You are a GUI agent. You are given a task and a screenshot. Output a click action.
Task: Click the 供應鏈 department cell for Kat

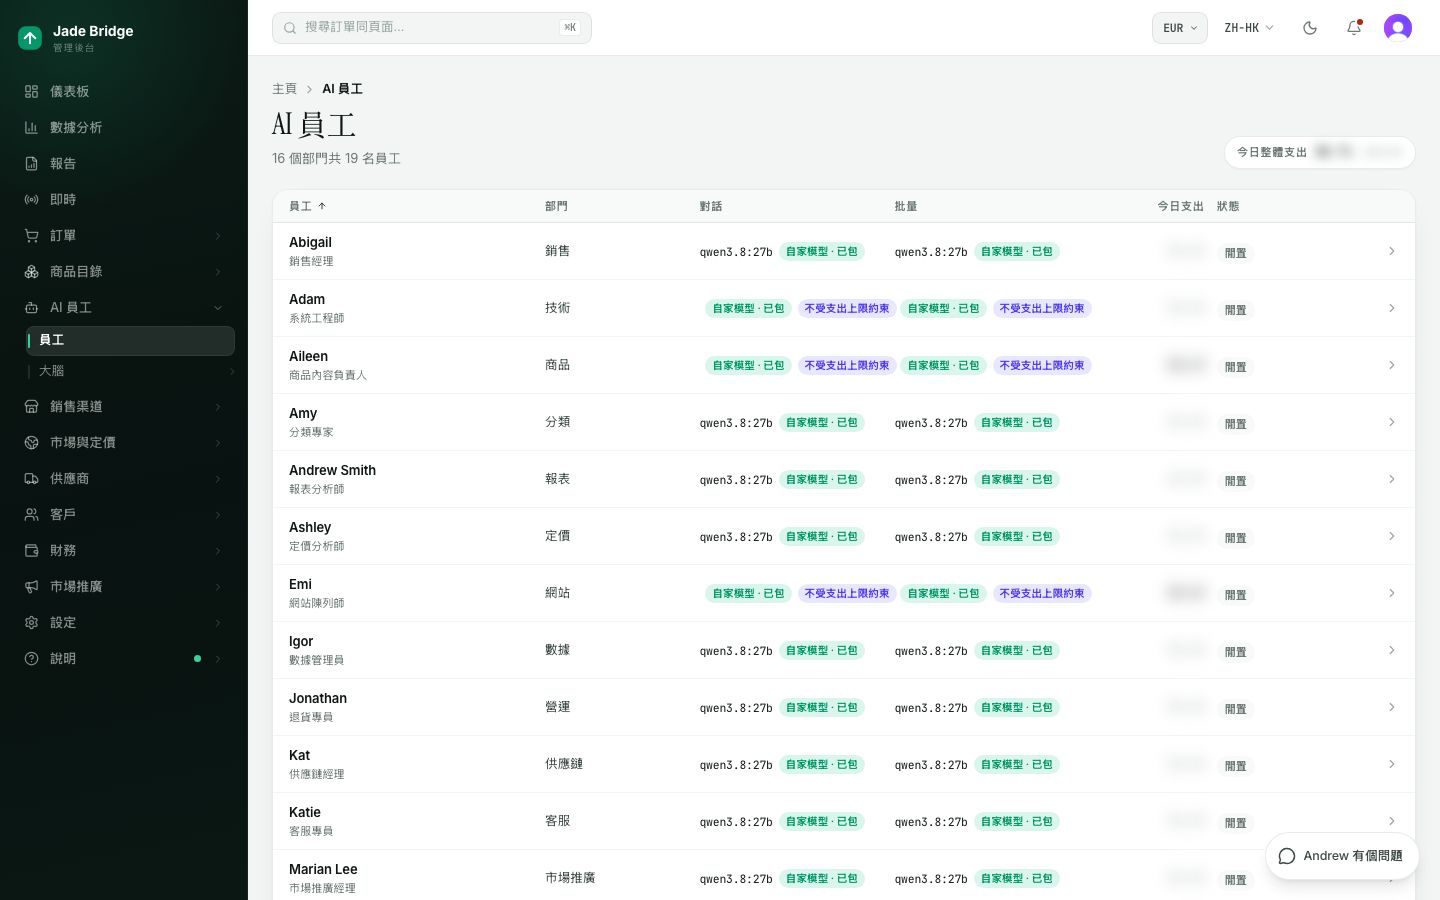(x=564, y=764)
